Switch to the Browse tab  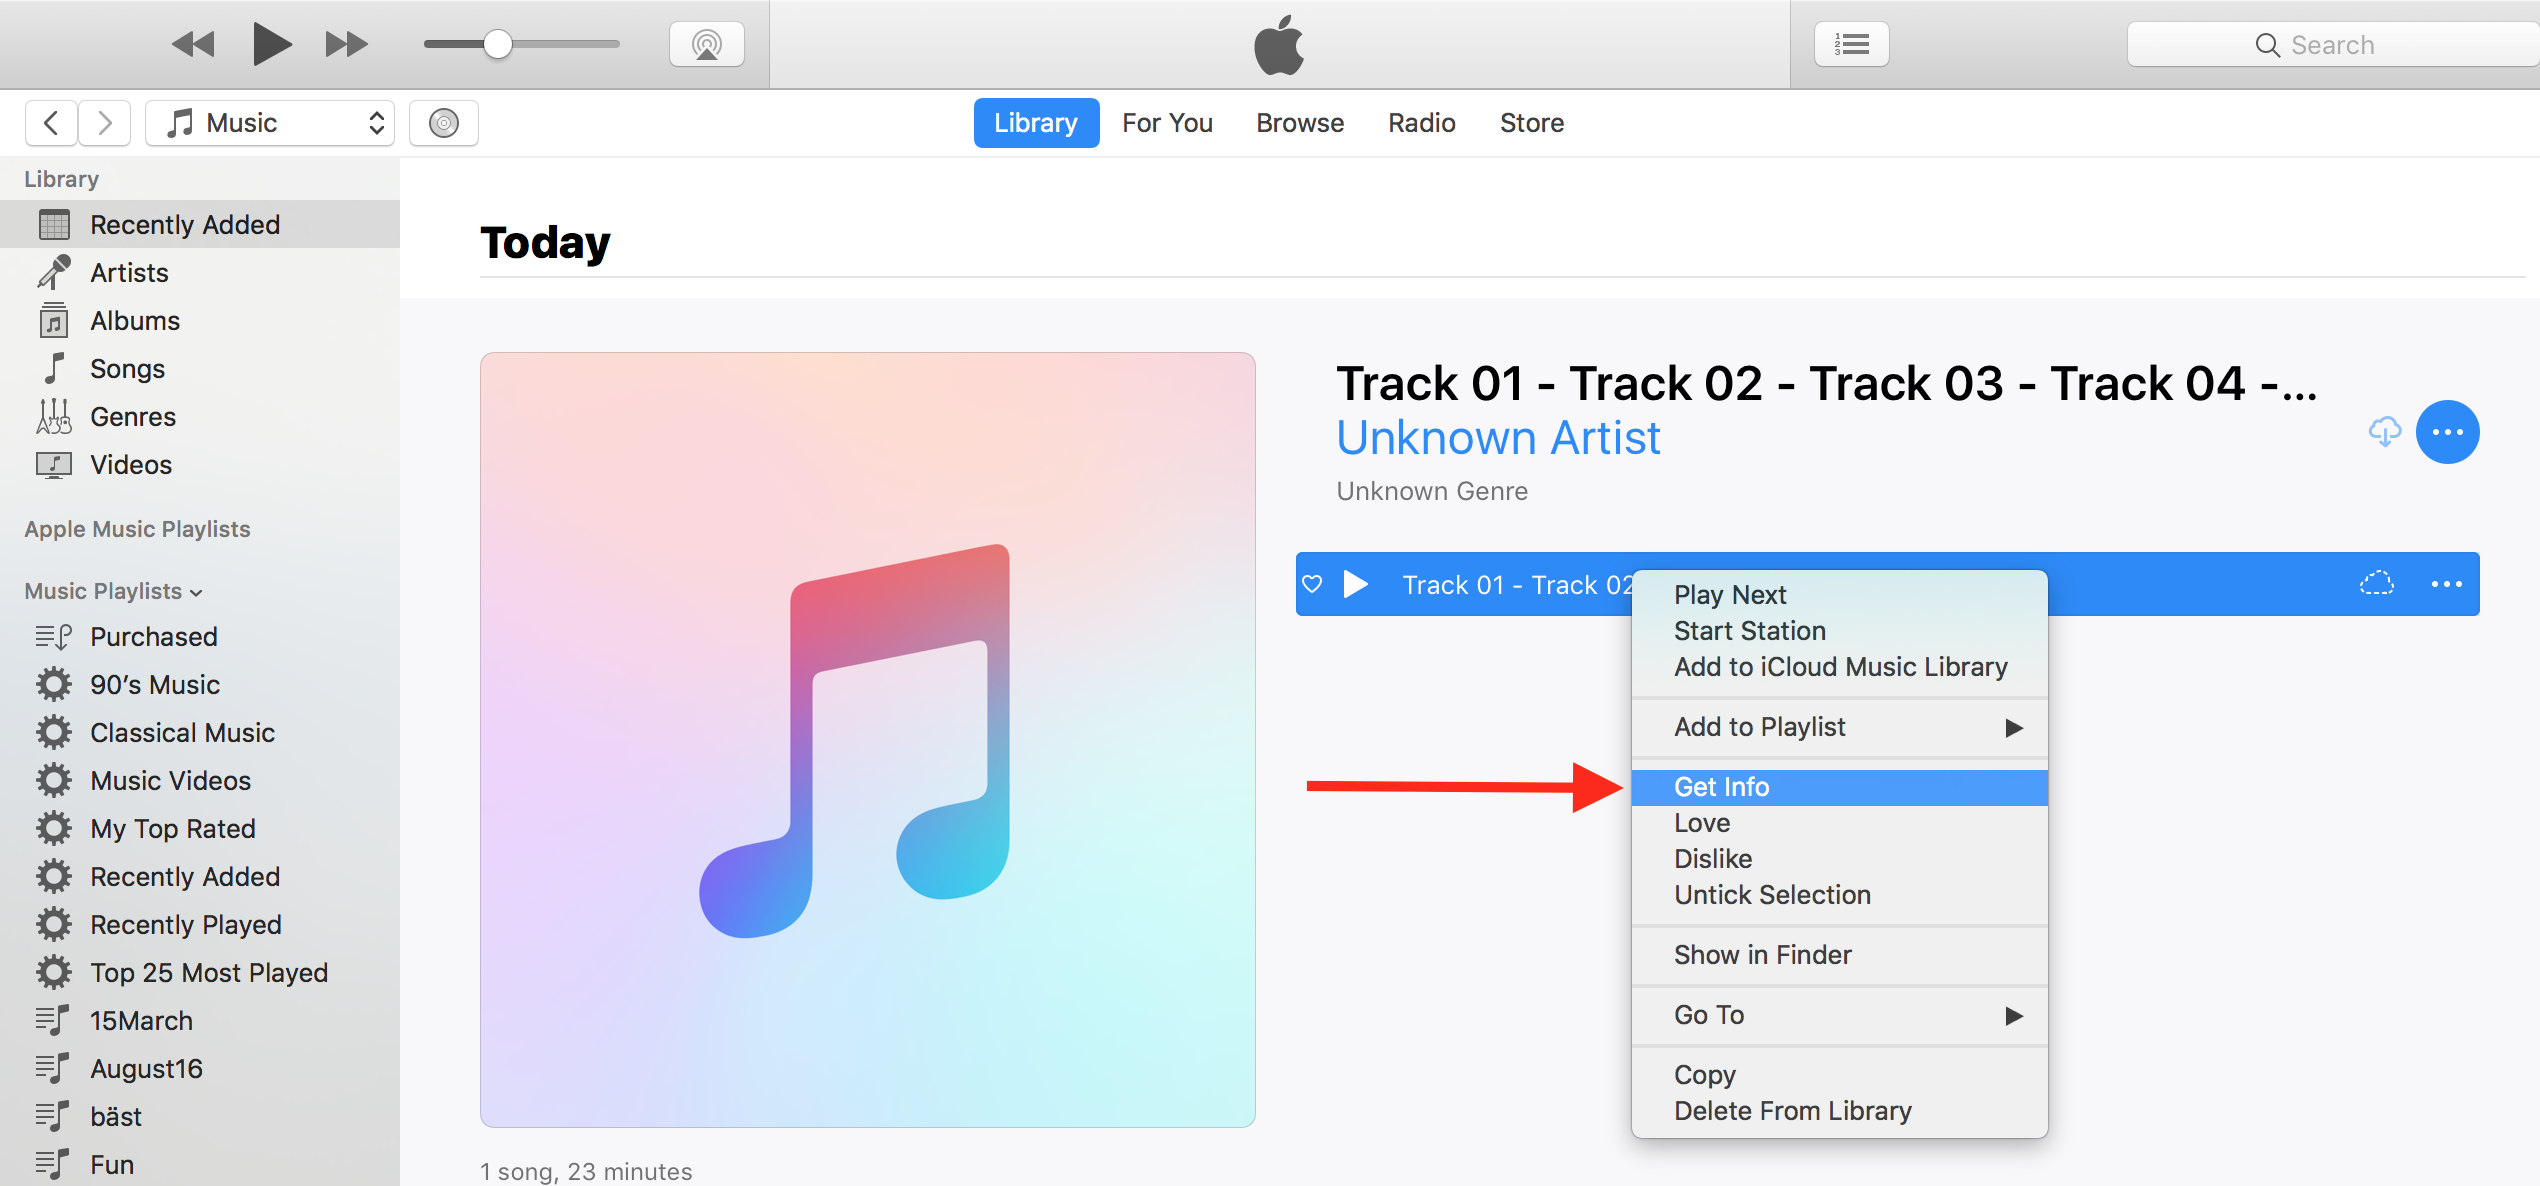click(1299, 123)
